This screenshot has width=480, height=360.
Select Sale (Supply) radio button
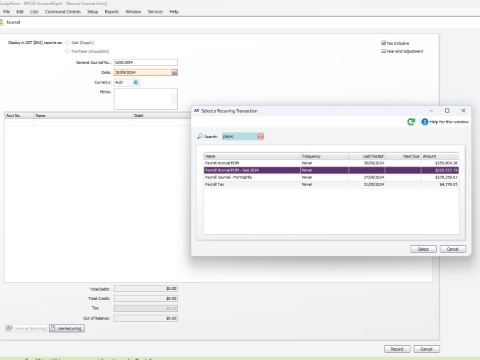[x=67, y=43]
